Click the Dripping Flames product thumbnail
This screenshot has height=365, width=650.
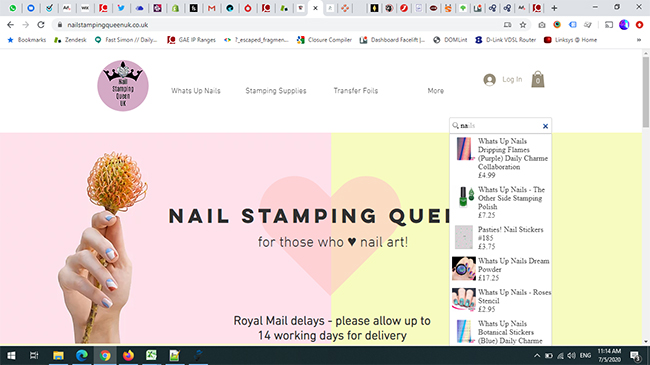pyautogui.click(x=464, y=148)
